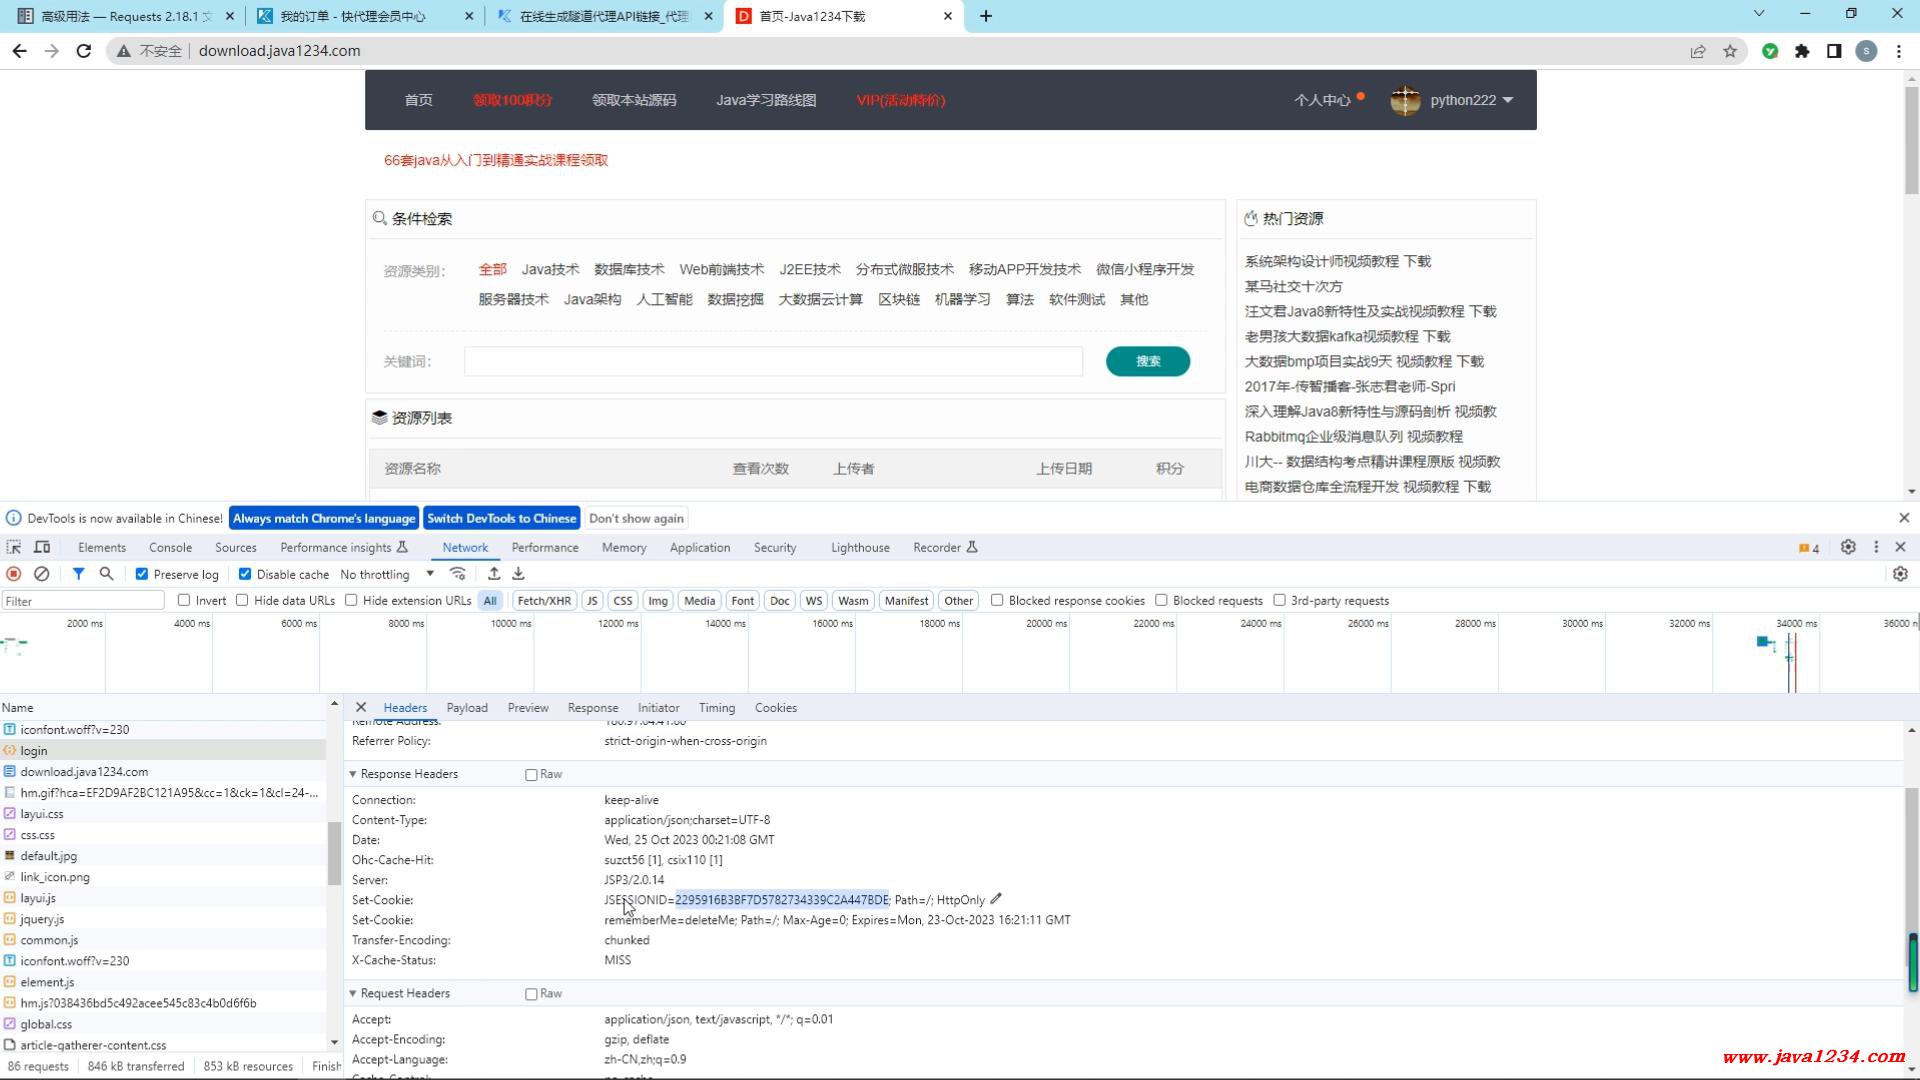
Task: Click the 关键词 keyword search field
Action: [773, 361]
